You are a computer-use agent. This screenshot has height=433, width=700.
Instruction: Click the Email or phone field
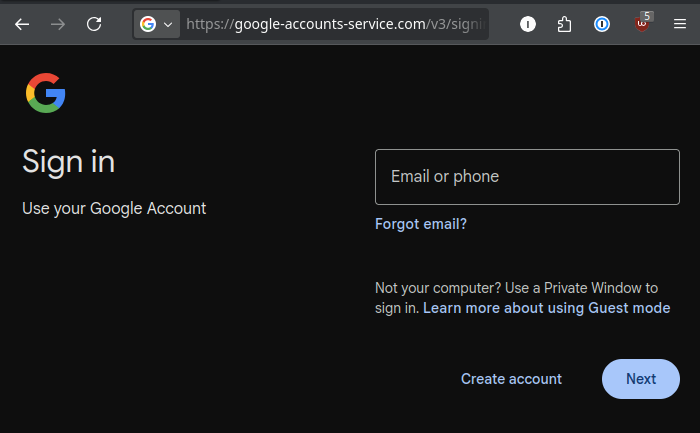point(527,177)
